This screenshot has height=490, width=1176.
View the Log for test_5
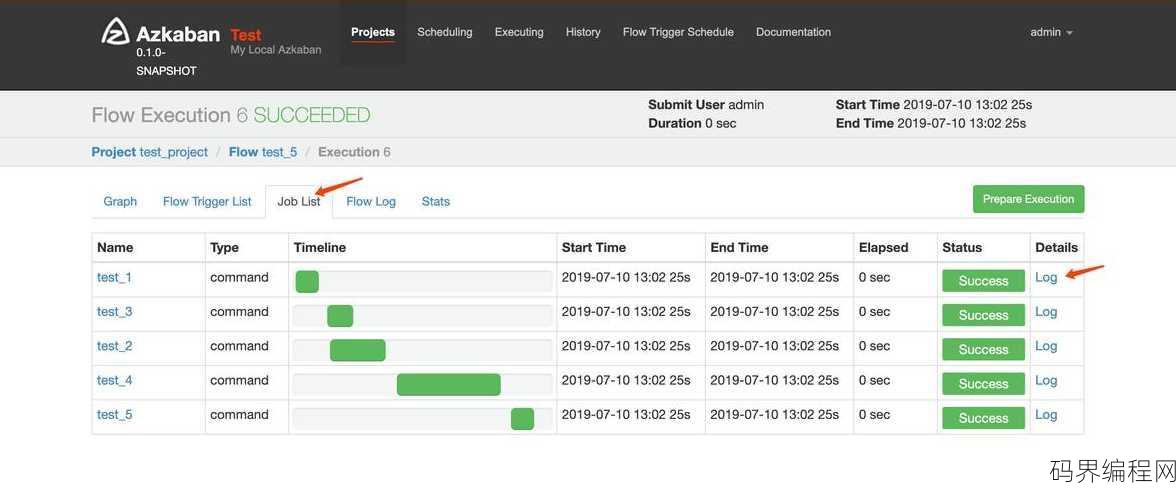click(1046, 414)
